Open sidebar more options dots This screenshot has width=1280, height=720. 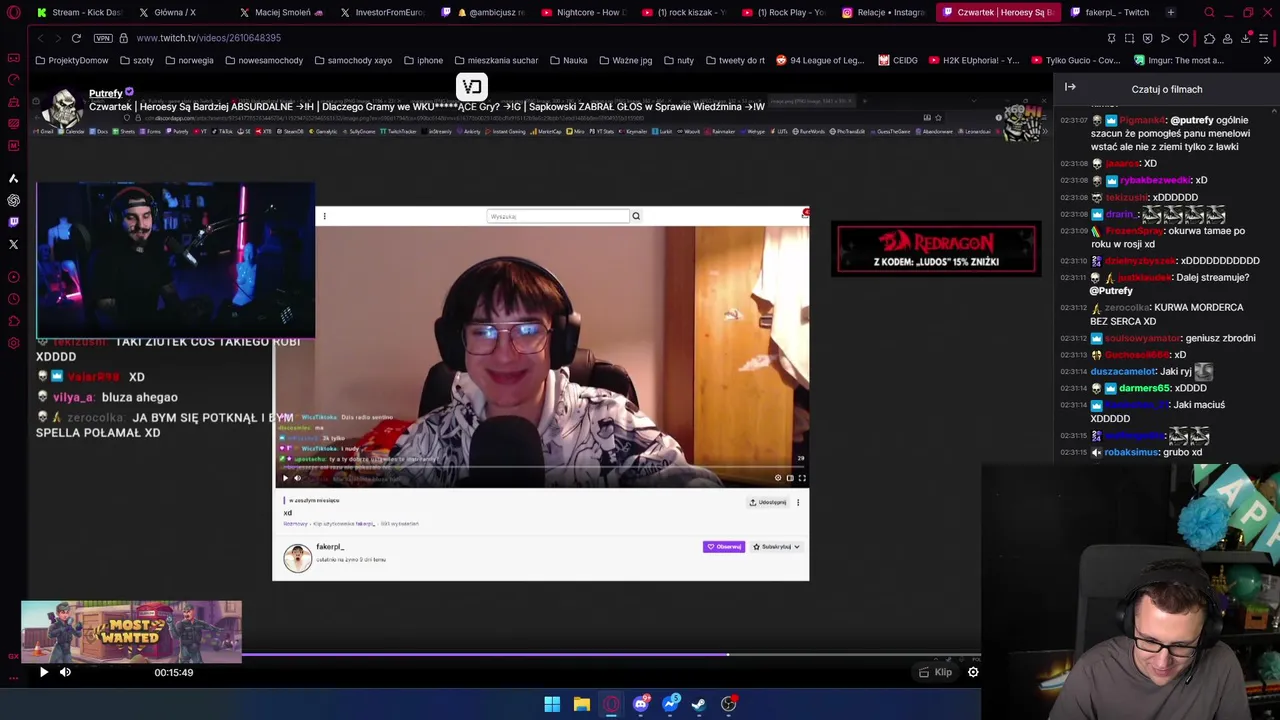pyautogui.click(x=13, y=678)
